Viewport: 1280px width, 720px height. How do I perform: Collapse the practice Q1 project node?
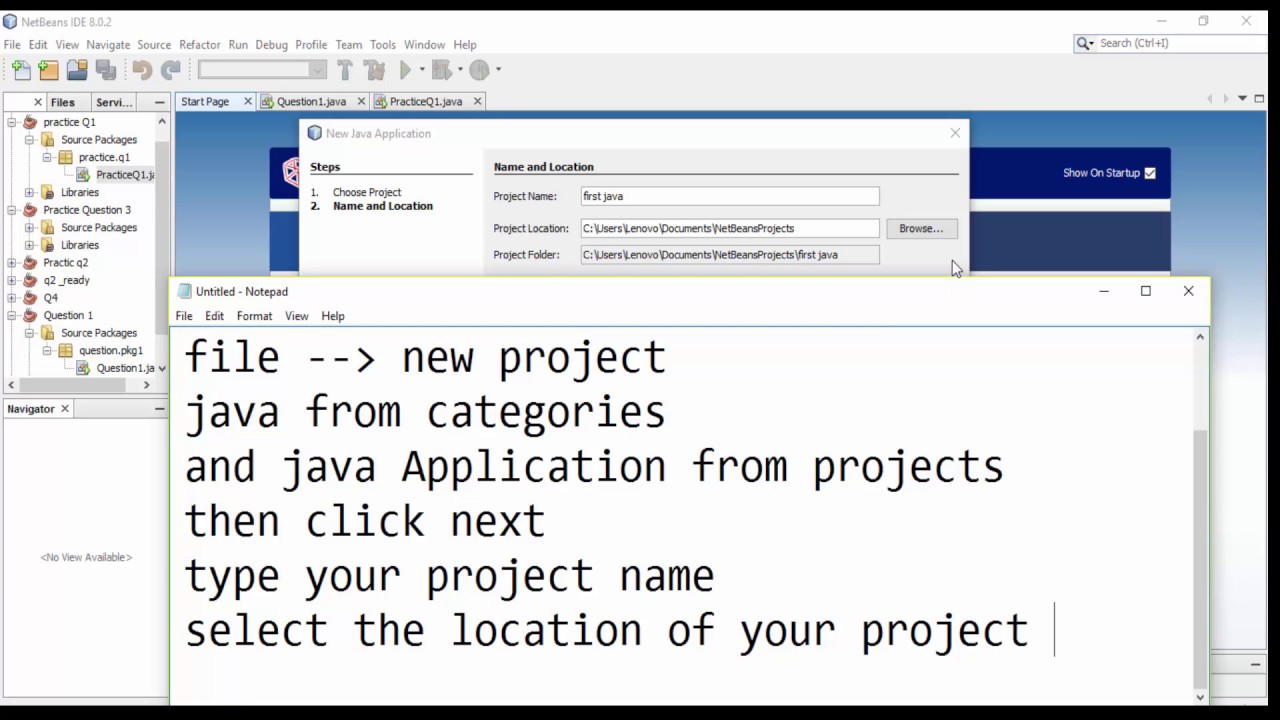point(12,122)
